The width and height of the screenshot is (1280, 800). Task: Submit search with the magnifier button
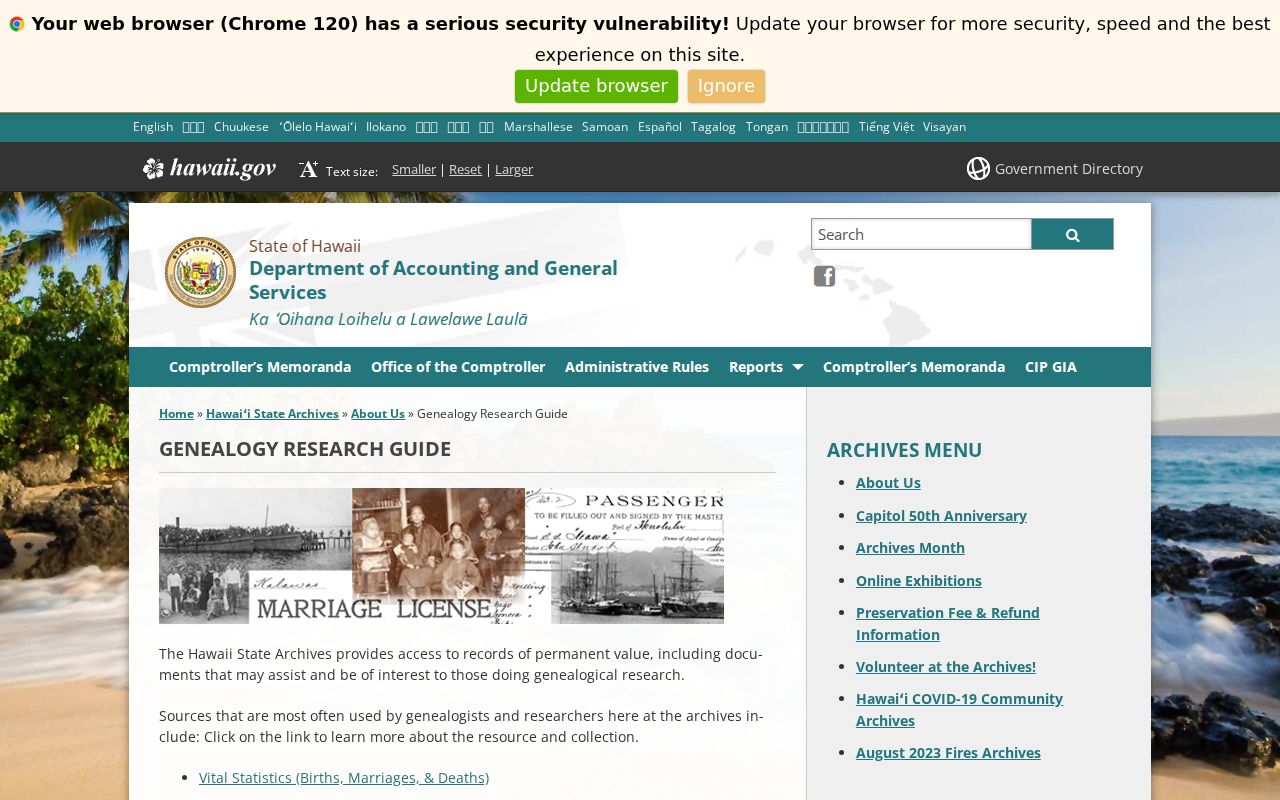click(x=1072, y=234)
